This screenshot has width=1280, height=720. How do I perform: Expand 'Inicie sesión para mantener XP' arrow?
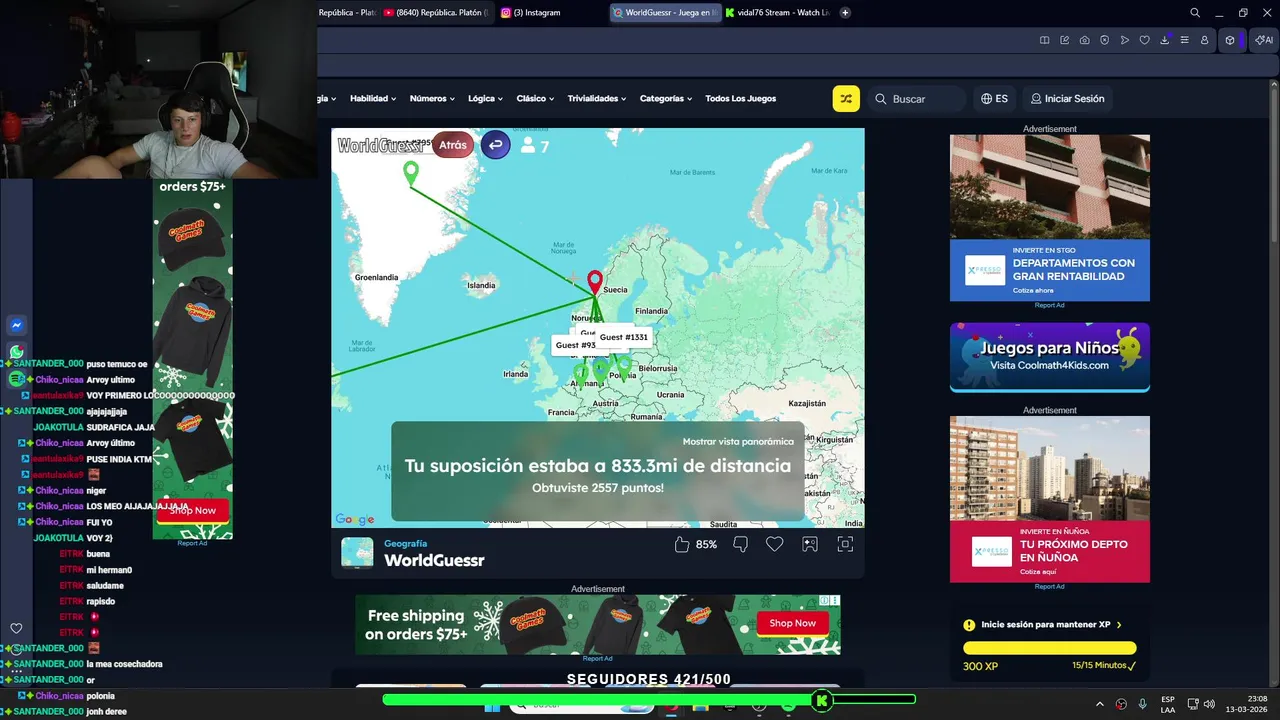tap(1119, 625)
